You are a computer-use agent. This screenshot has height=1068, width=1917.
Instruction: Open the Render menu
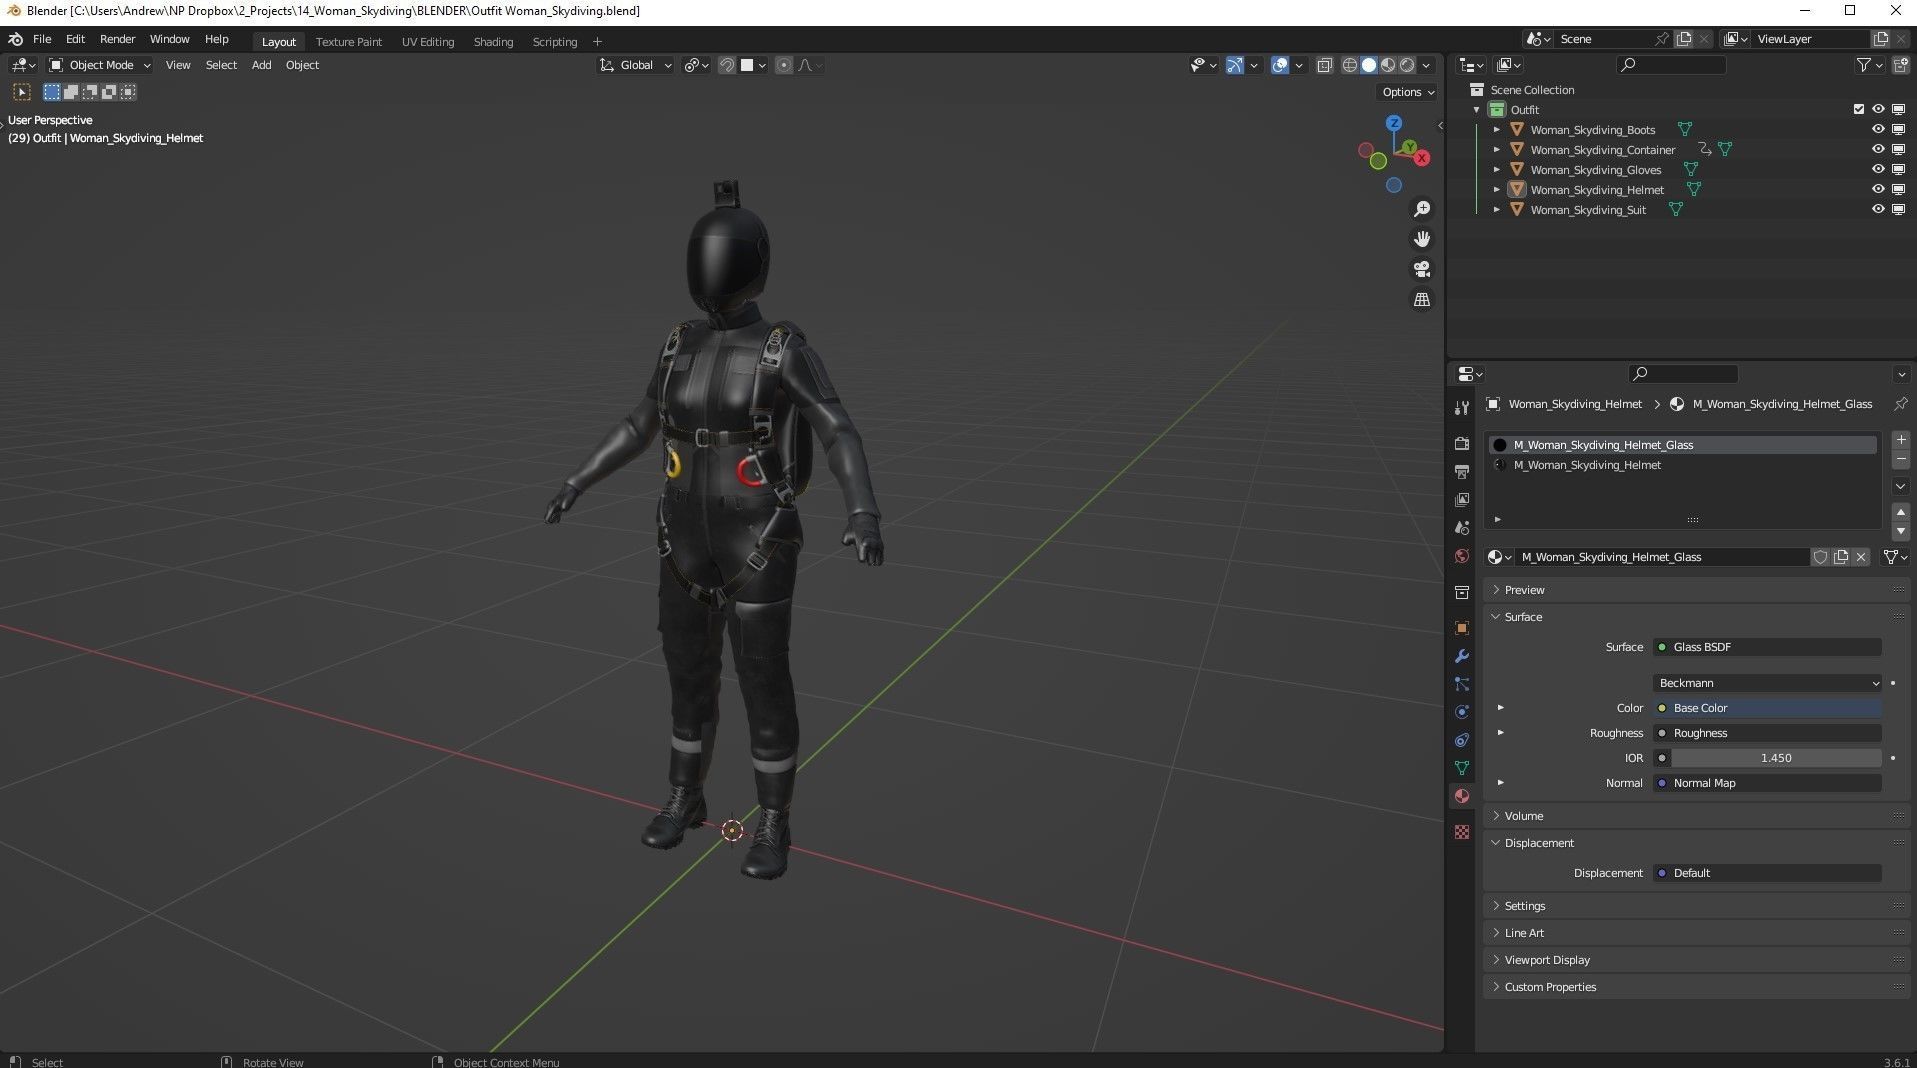[x=117, y=38]
